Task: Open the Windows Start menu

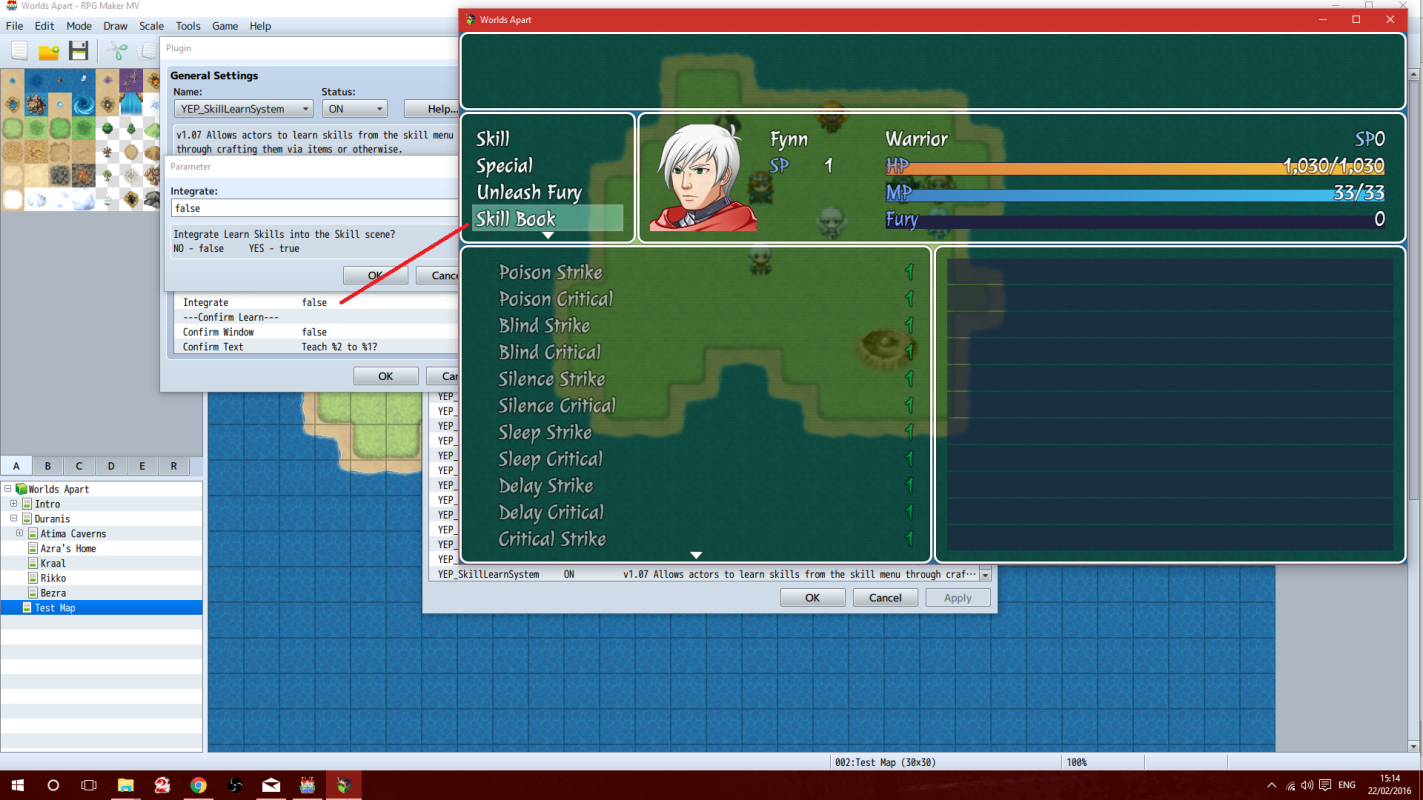Action: pos(18,785)
